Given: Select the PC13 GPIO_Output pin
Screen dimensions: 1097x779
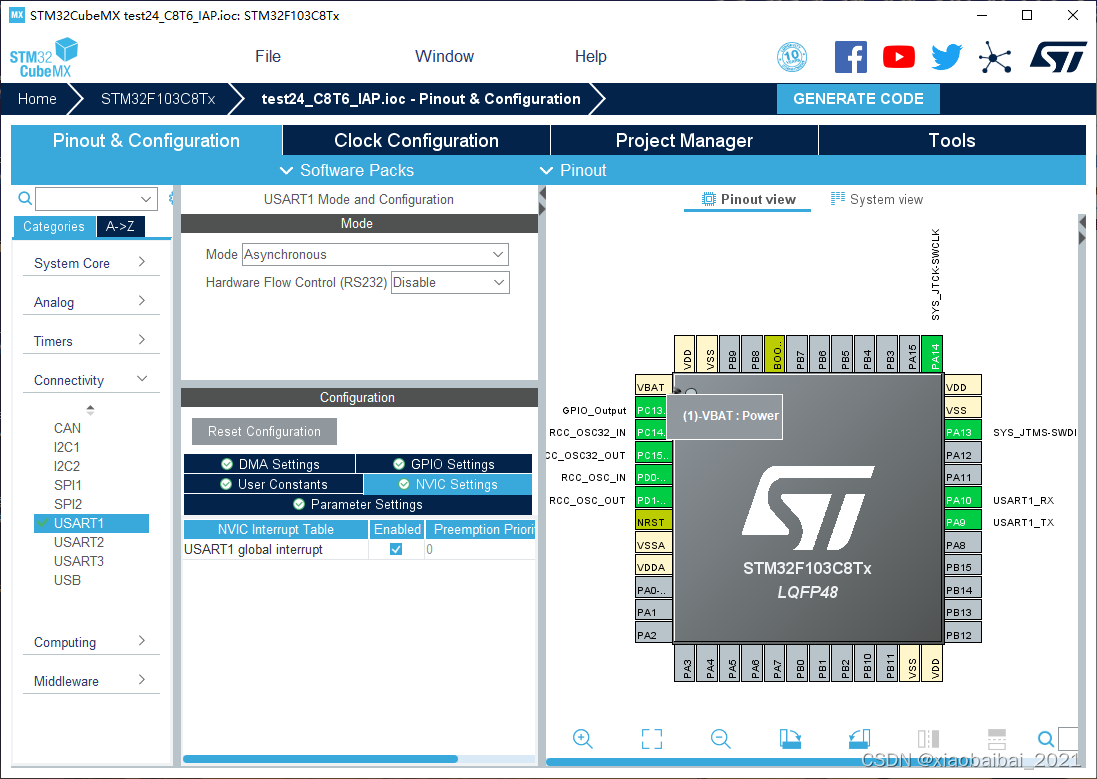Looking at the screenshot, I should (x=651, y=409).
